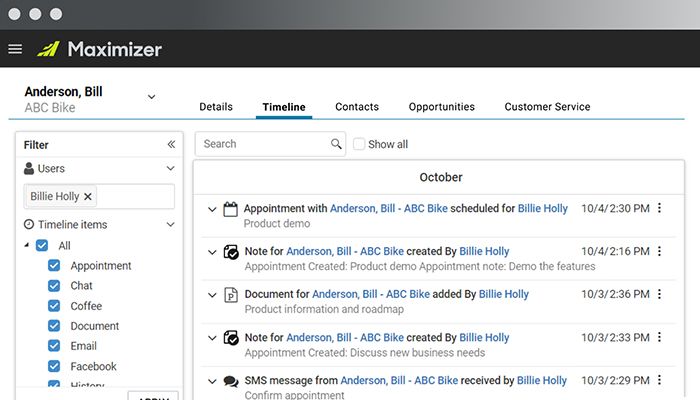Expand the 10/4/2:16 PM note entry
Screen dimensions: 700x400
(x=212, y=252)
